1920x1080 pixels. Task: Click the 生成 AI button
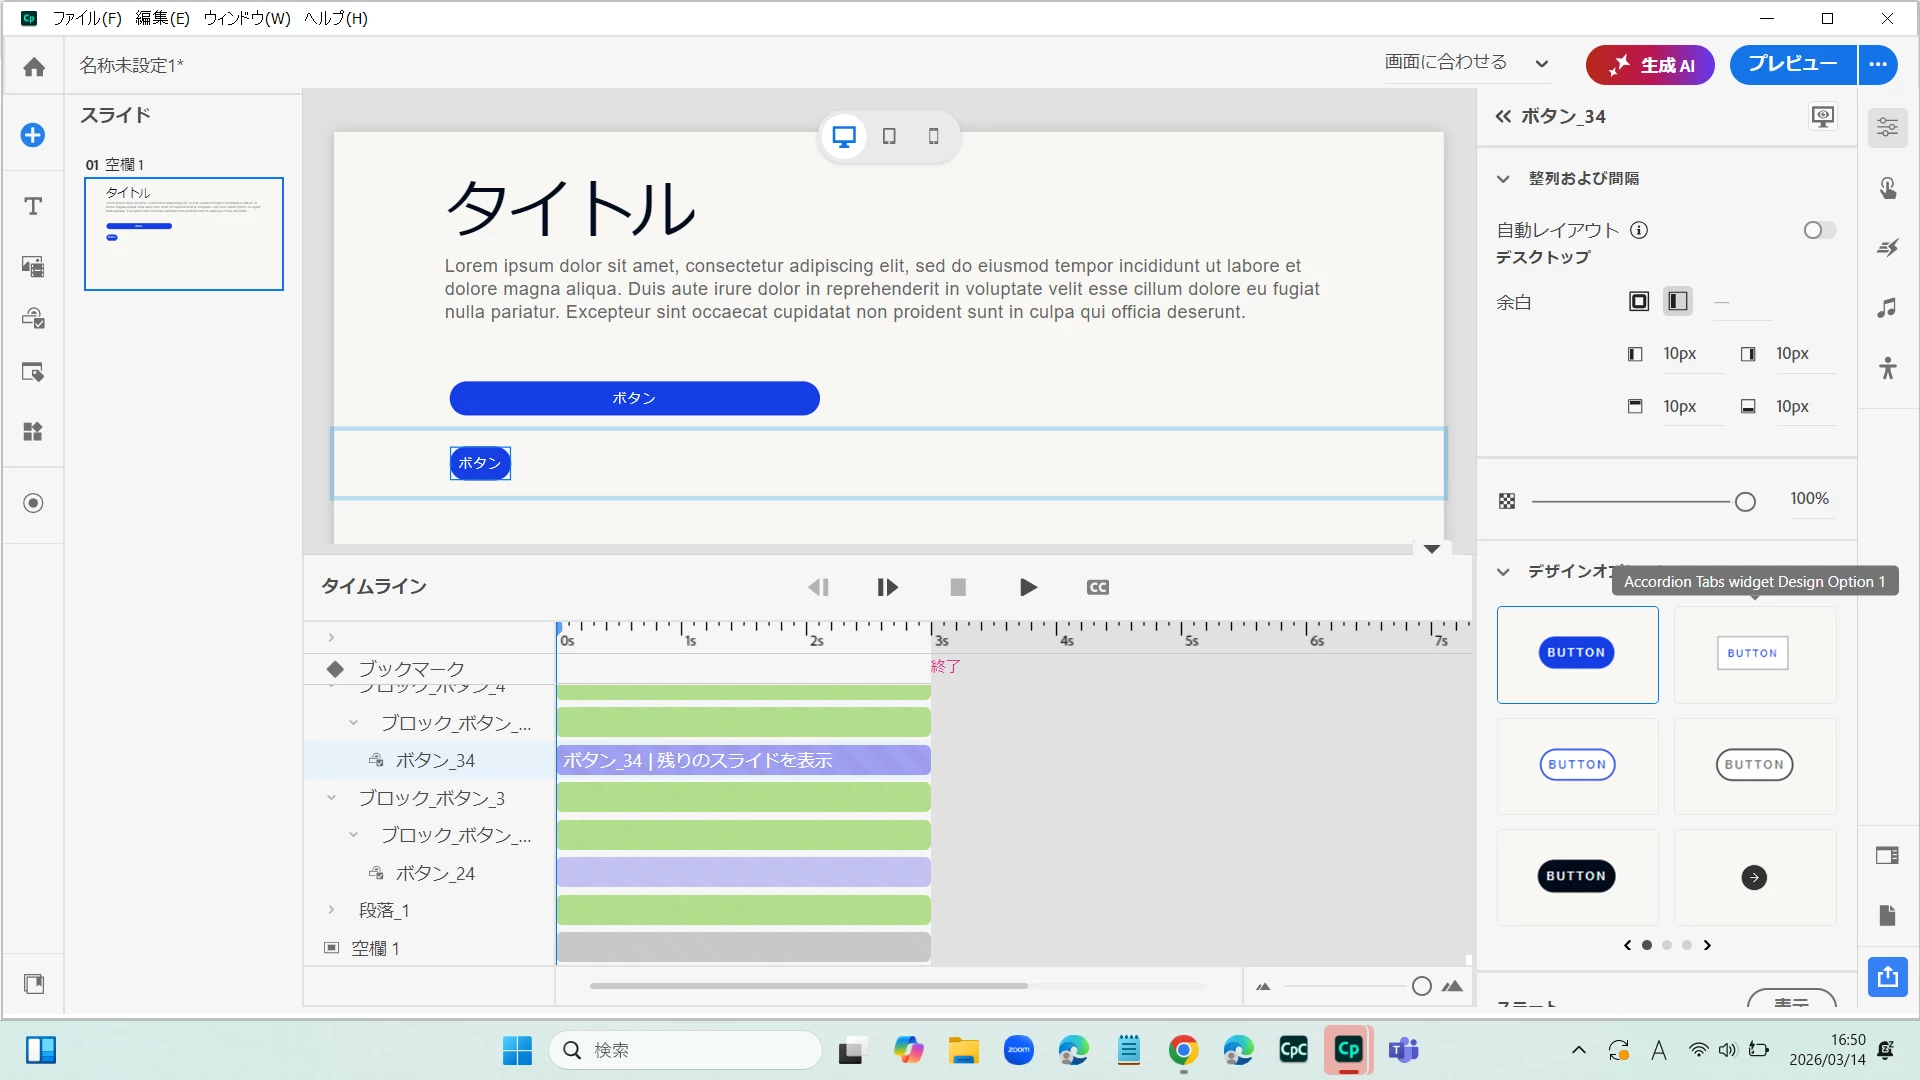click(1650, 65)
